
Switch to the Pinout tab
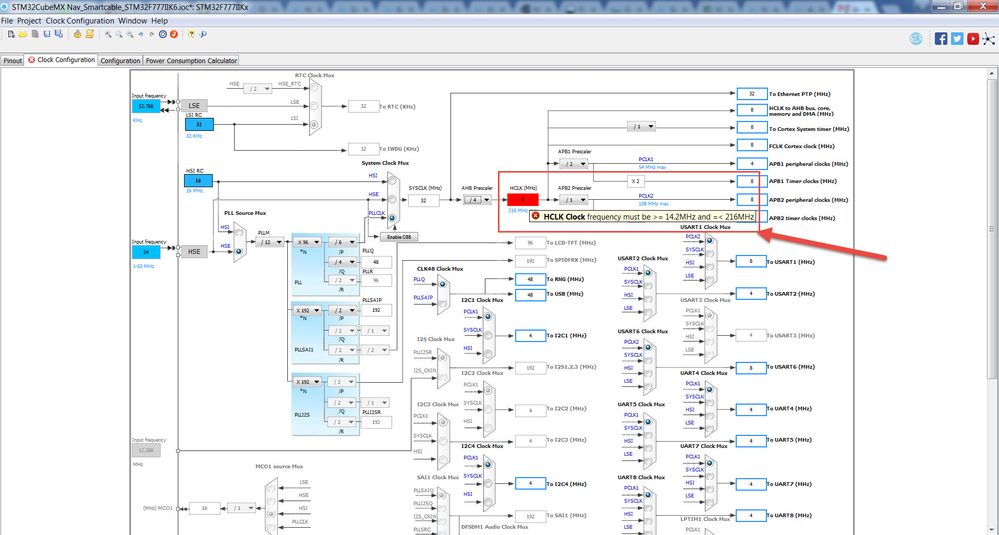click(12, 61)
